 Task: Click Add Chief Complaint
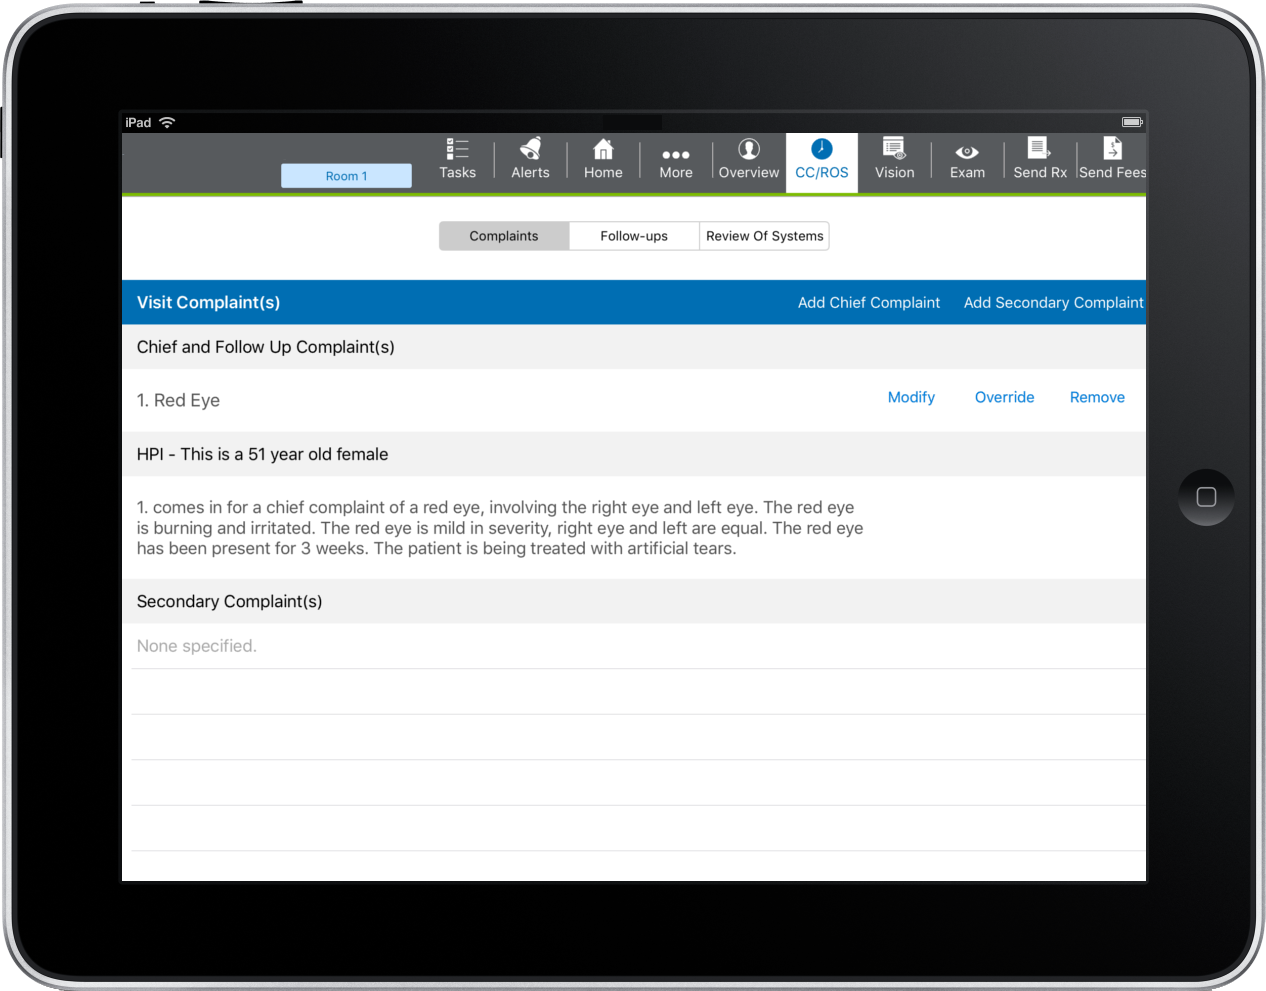pyautogui.click(x=869, y=303)
